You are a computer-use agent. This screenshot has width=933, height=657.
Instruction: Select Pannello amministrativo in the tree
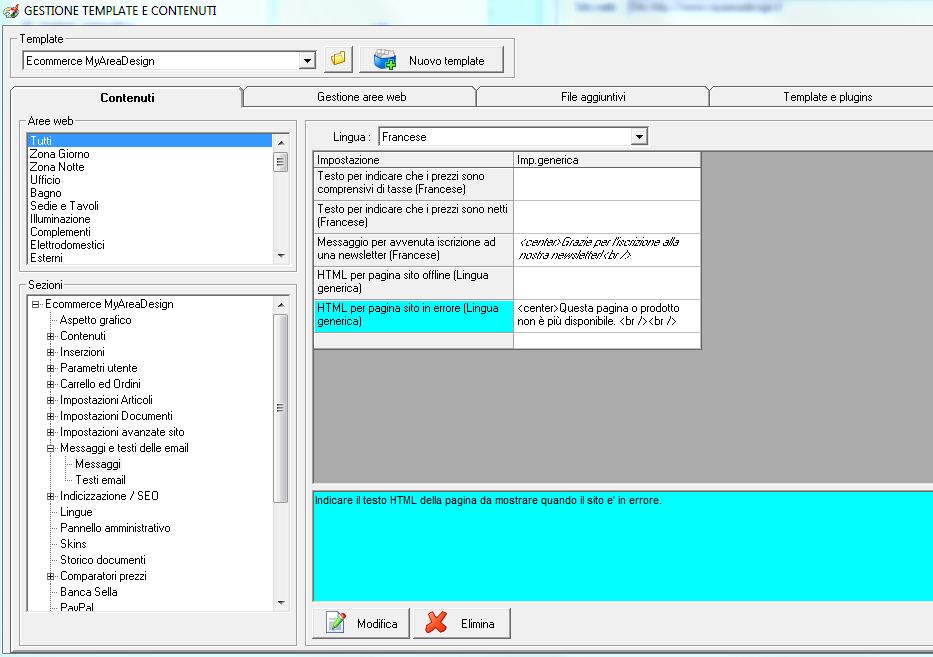coord(115,528)
